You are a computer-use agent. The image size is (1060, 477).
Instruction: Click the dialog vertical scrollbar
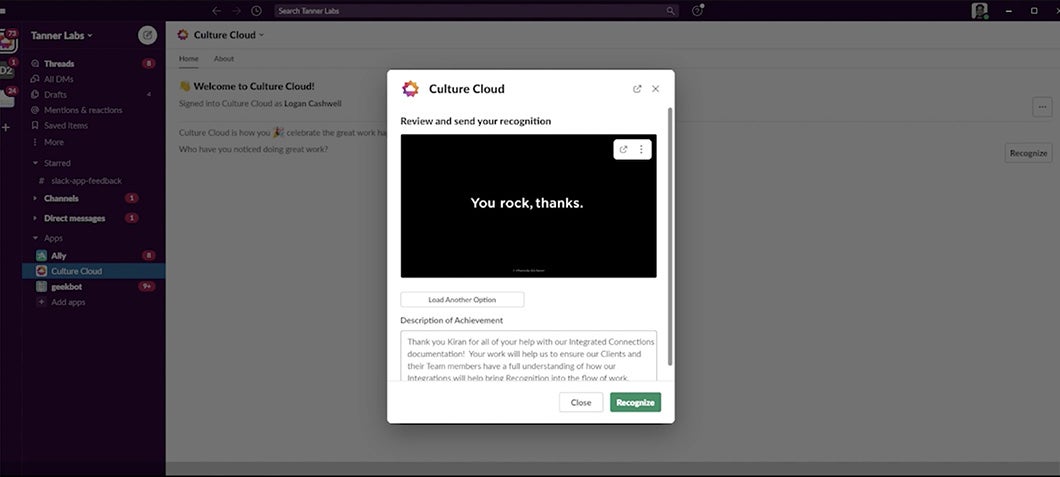670,236
